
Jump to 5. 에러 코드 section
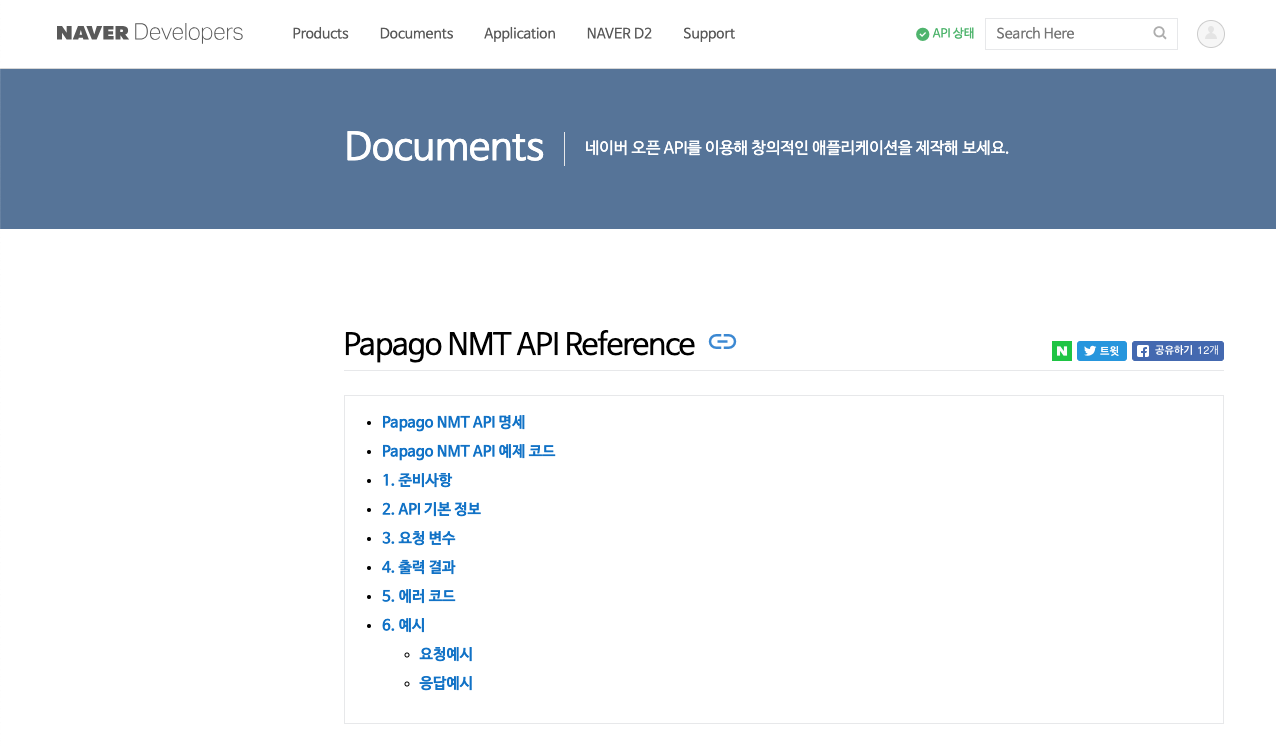[x=418, y=596]
